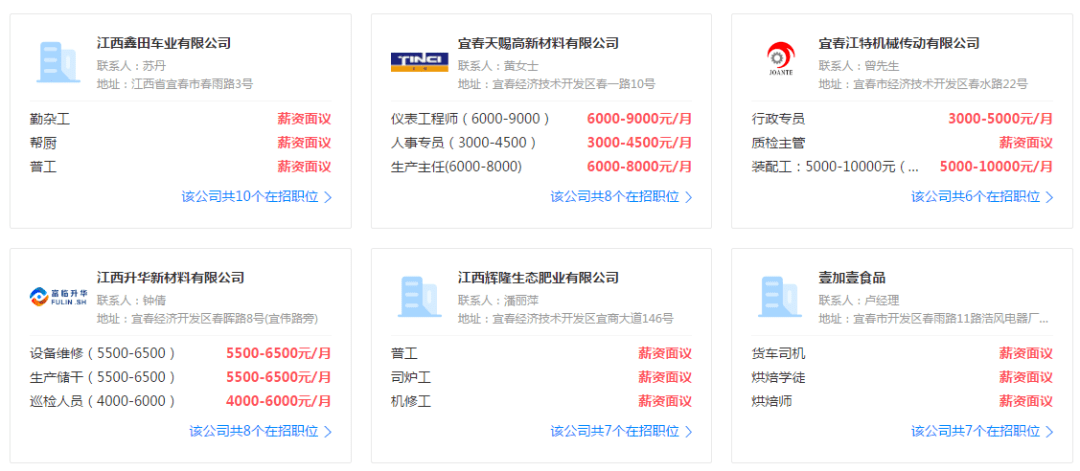Open the 富临升华 FULIN.SH logo
The width and height of the screenshot is (1080, 471).
pyautogui.click(x=58, y=297)
